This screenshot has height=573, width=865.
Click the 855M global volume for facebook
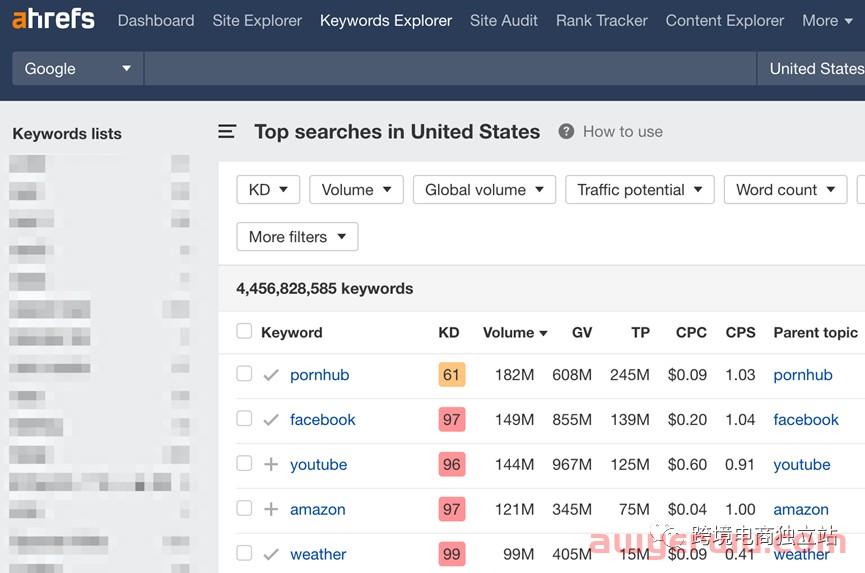pos(572,420)
